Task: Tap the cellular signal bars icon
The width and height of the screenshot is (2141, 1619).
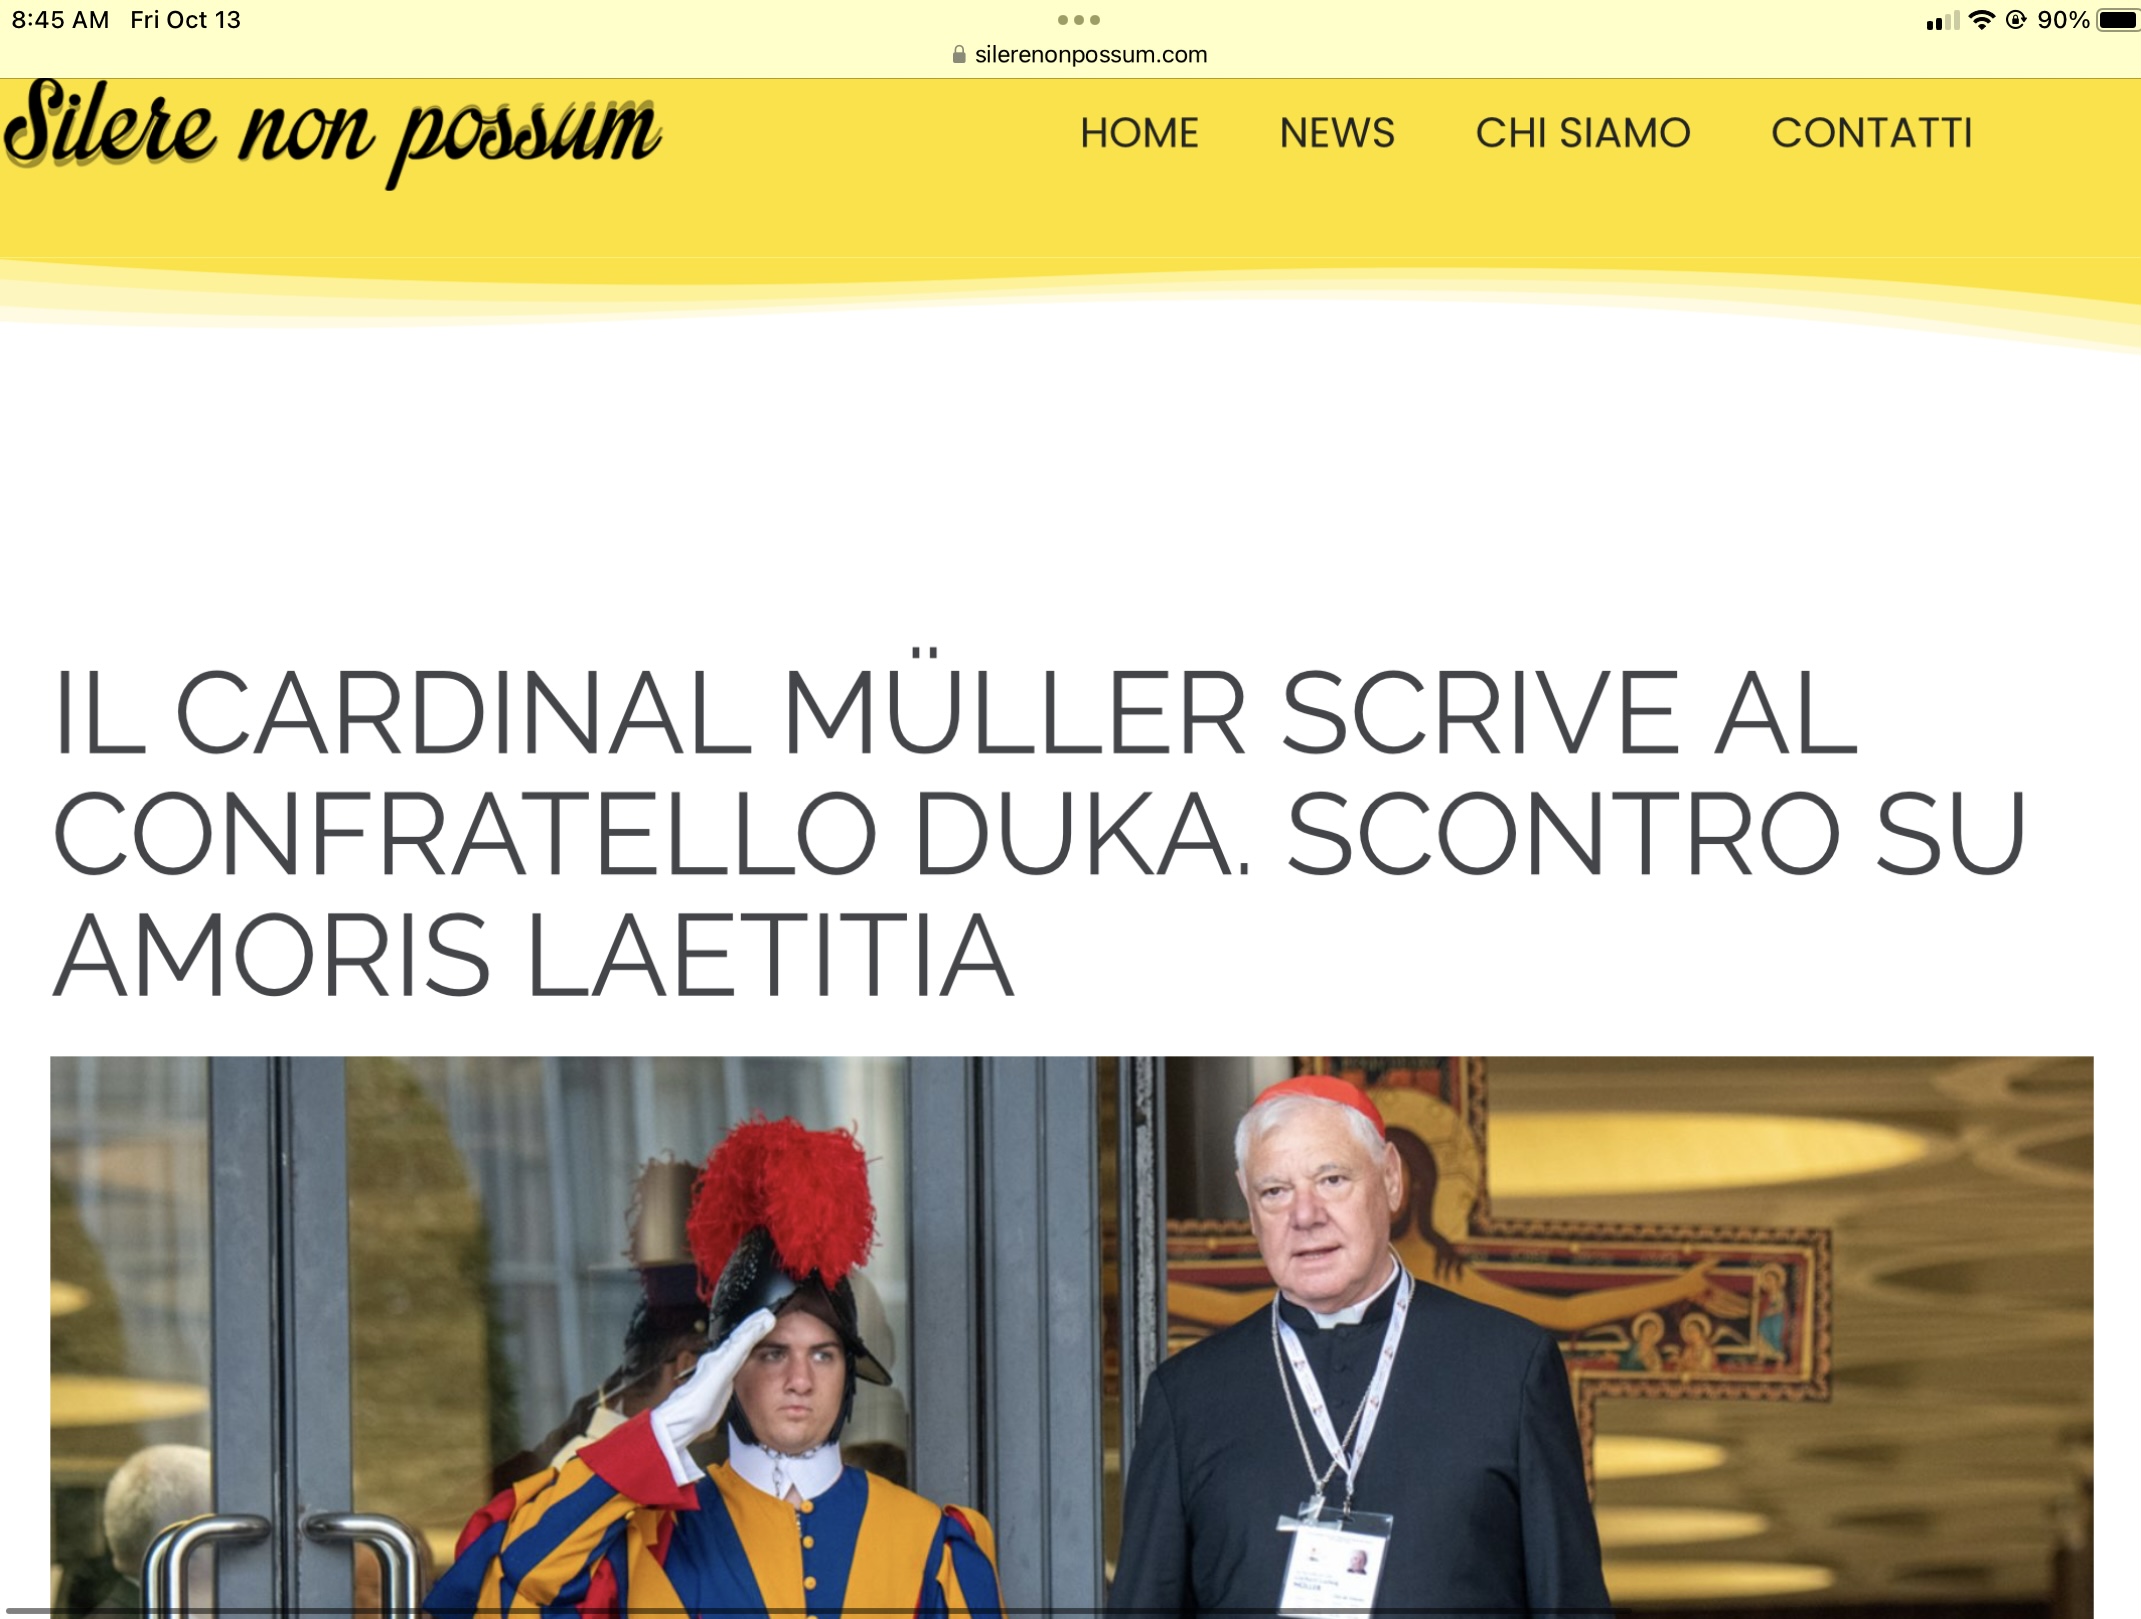Action: tap(1942, 21)
